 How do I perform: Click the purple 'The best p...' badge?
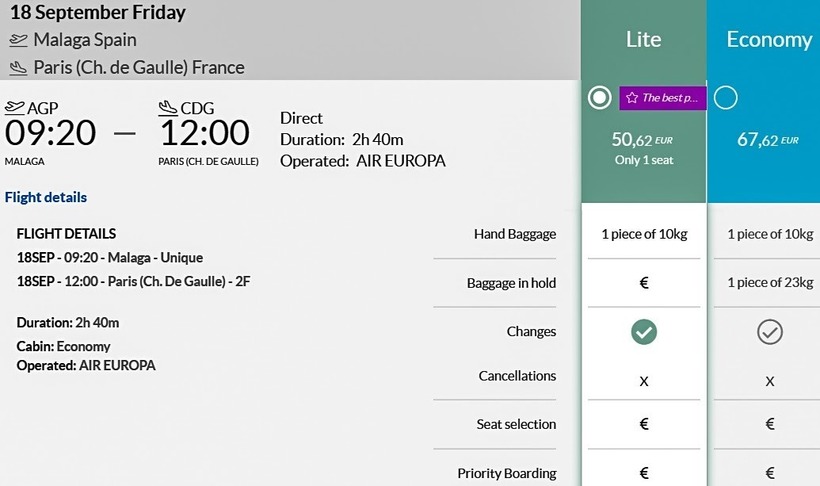point(662,98)
